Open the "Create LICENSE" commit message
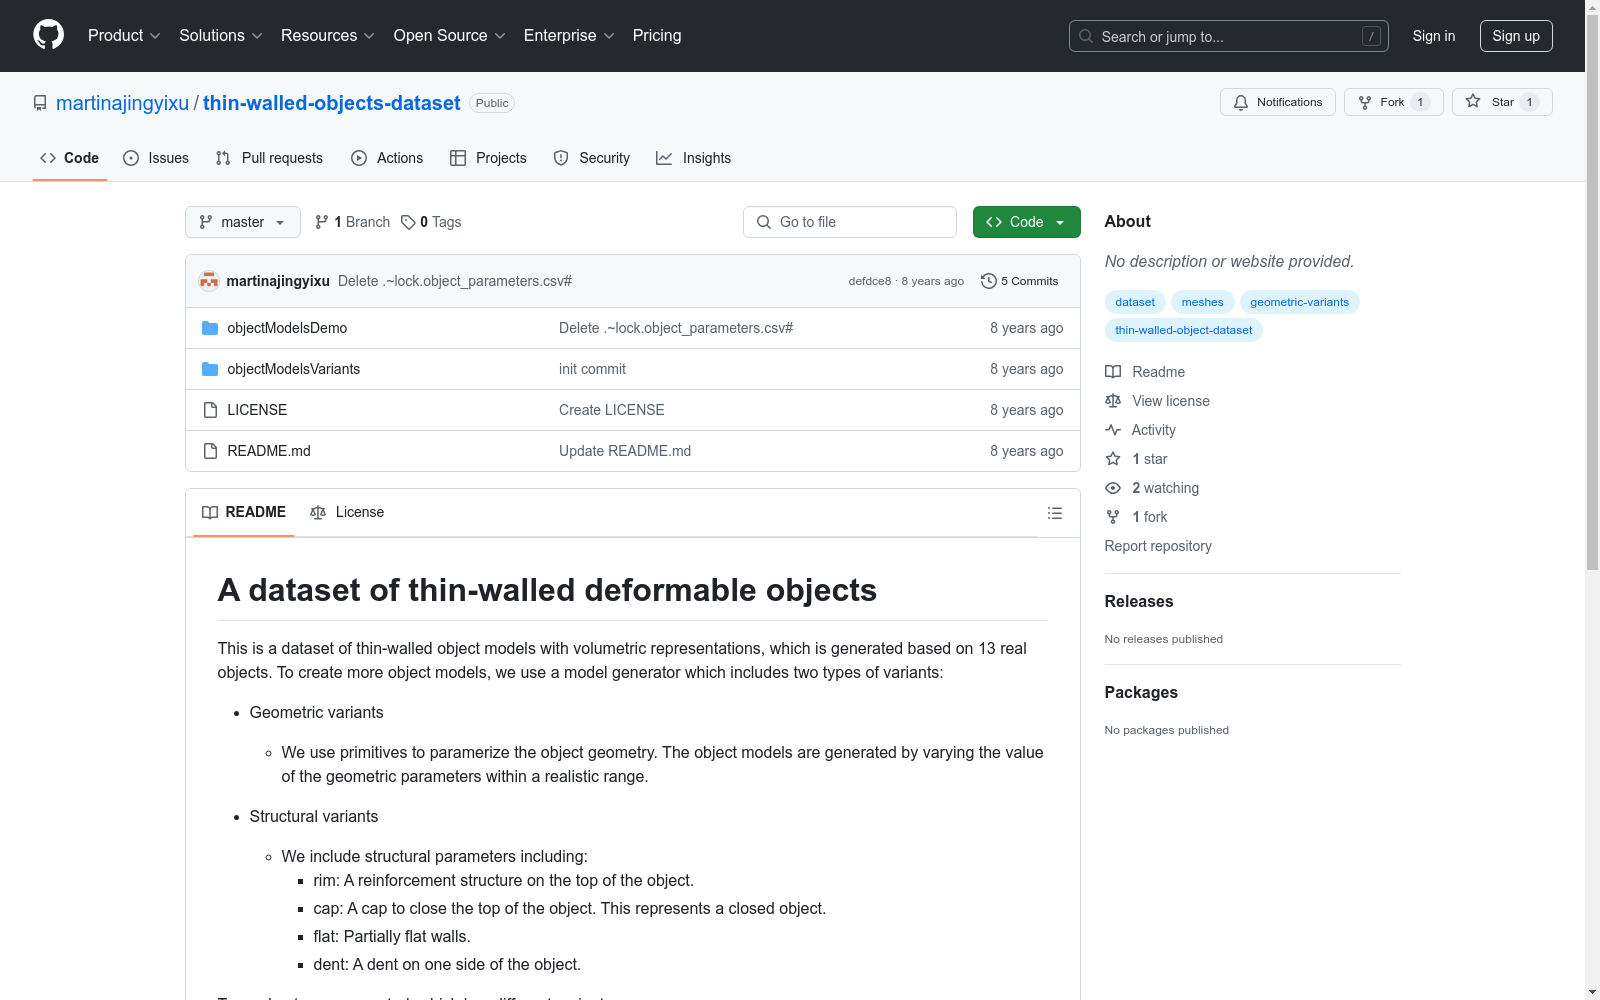 [612, 410]
